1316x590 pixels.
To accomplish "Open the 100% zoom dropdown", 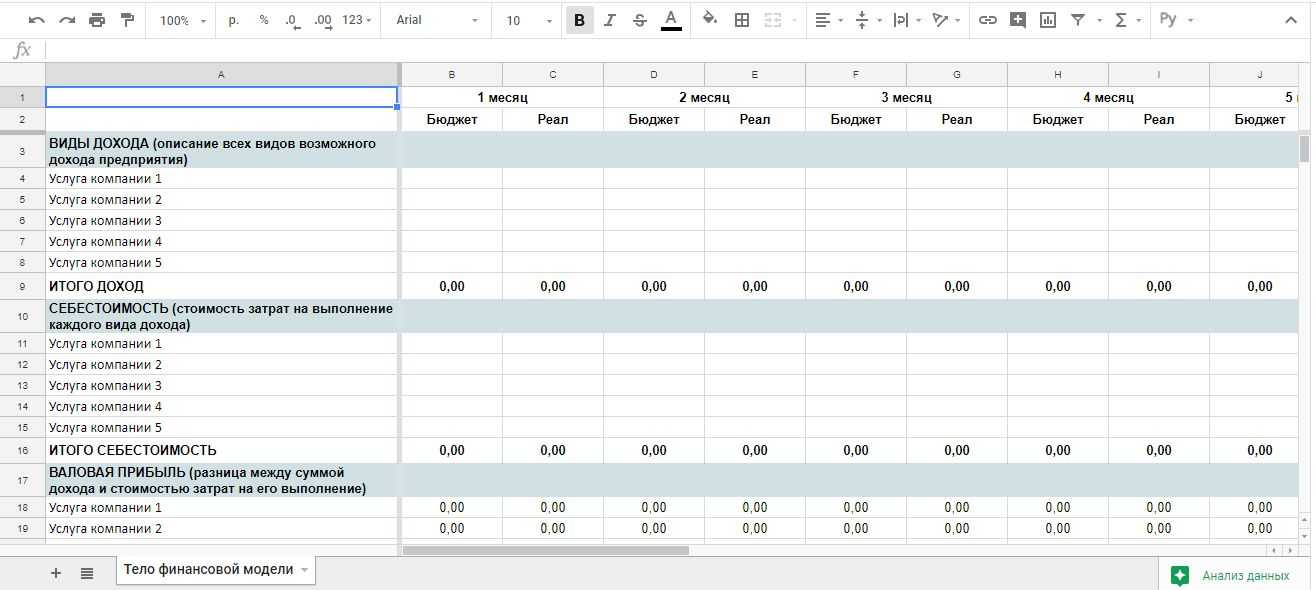I will (183, 20).
